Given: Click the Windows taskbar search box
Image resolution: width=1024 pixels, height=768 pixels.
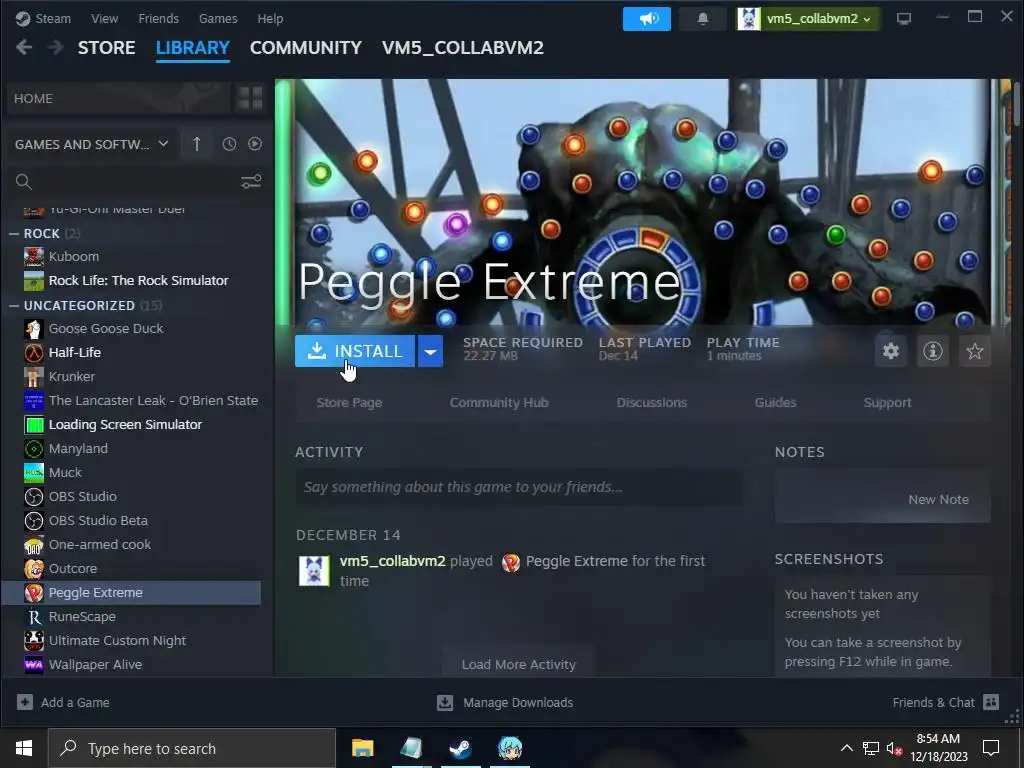Looking at the screenshot, I should pos(192,748).
